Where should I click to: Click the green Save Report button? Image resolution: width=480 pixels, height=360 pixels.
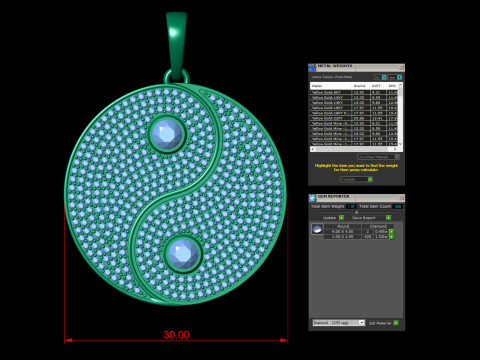point(388,218)
